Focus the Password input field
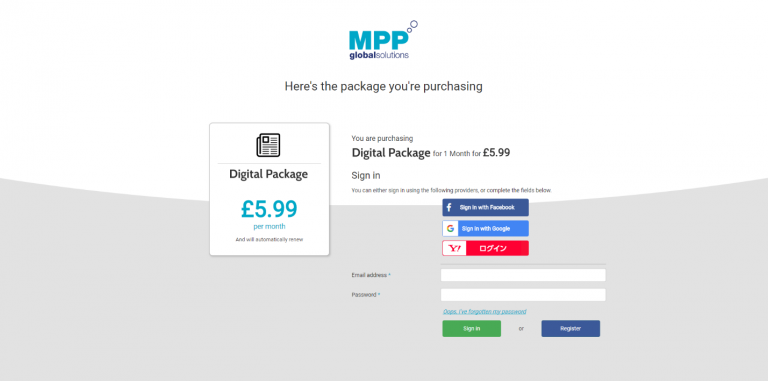768x381 pixels. click(523, 295)
